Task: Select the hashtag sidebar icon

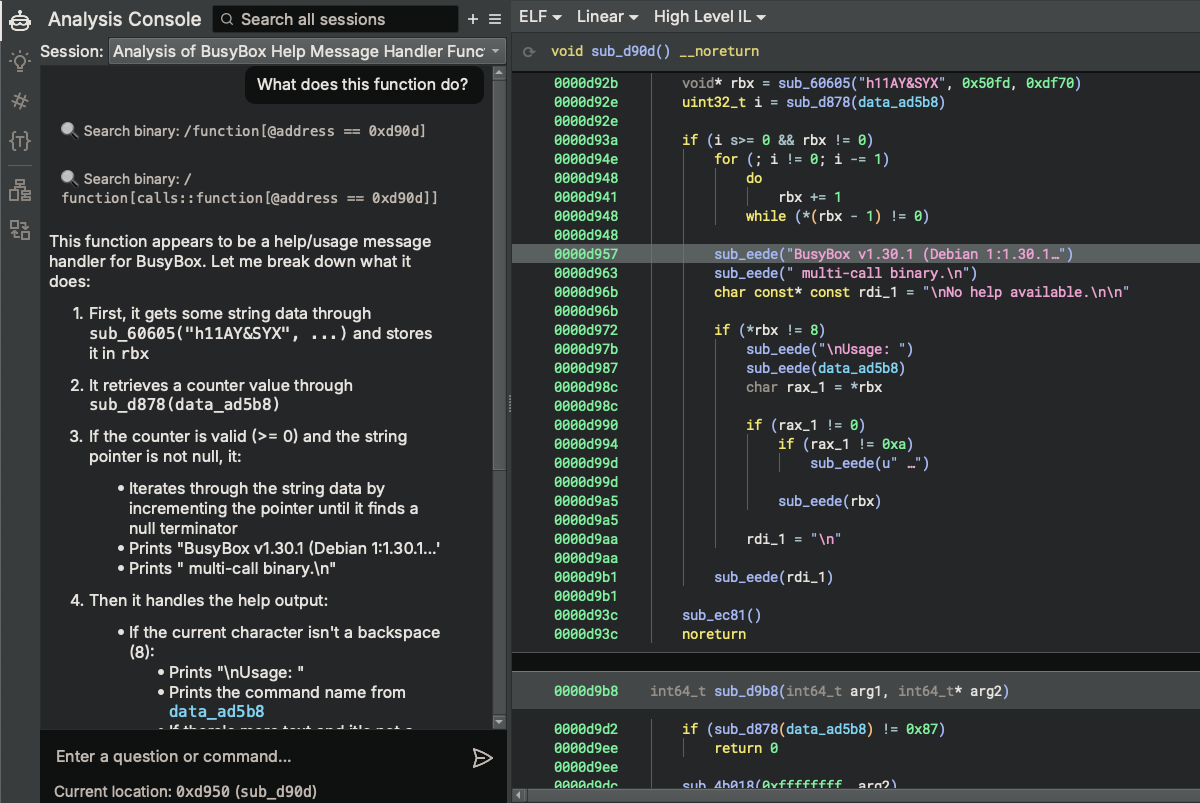Action: [20, 101]
